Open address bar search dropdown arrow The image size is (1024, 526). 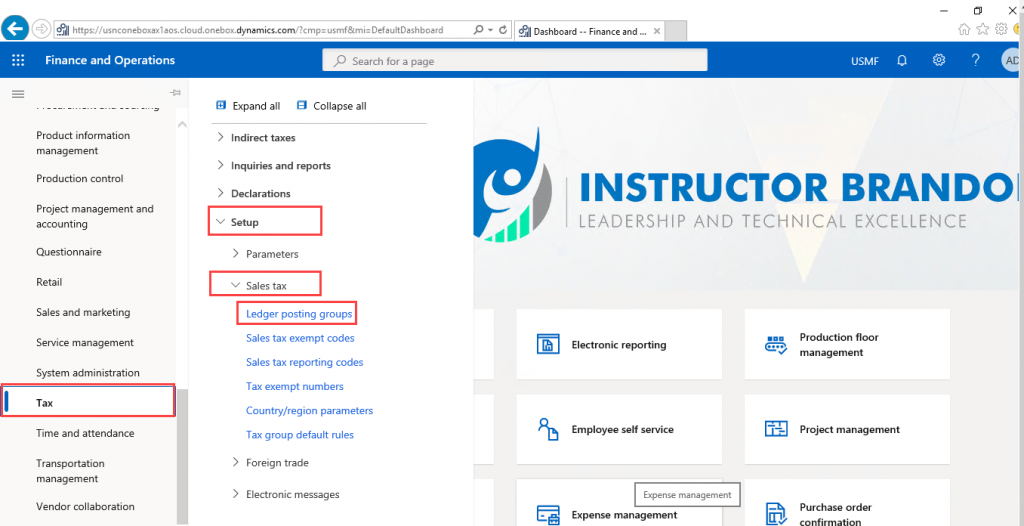[x=491, y=31]
